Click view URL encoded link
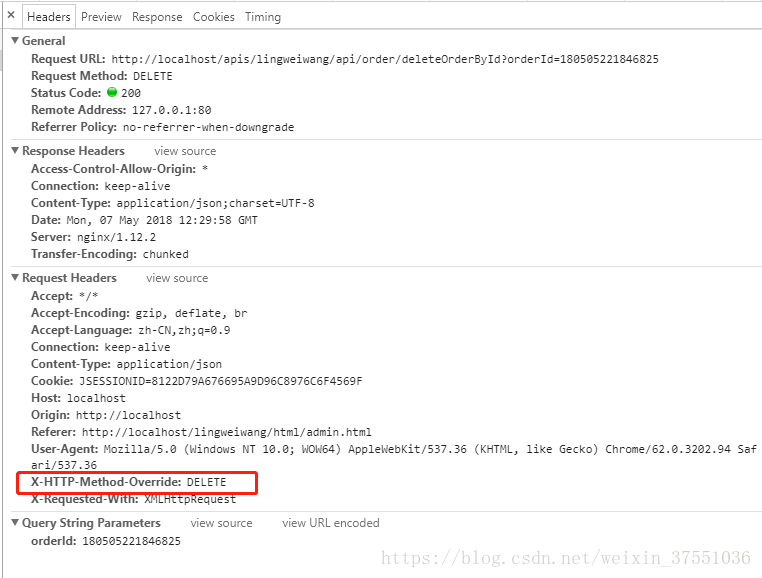 330,523
